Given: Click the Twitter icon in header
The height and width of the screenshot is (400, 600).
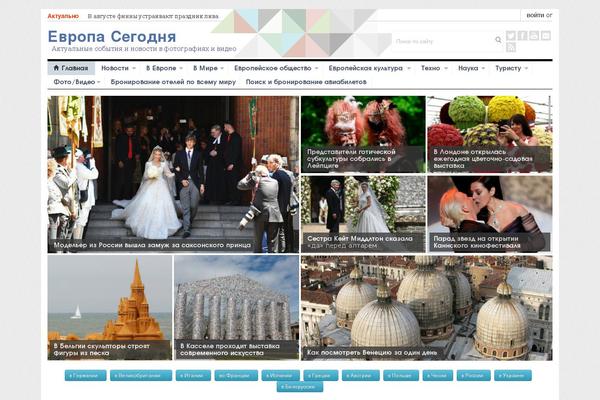Looking at the screenshot, I should point(511,36).
